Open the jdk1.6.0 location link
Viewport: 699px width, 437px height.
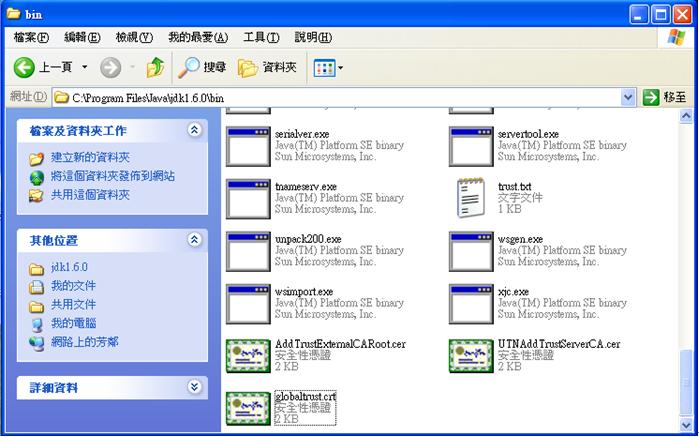pyautogui.click(x=69, y=267)
